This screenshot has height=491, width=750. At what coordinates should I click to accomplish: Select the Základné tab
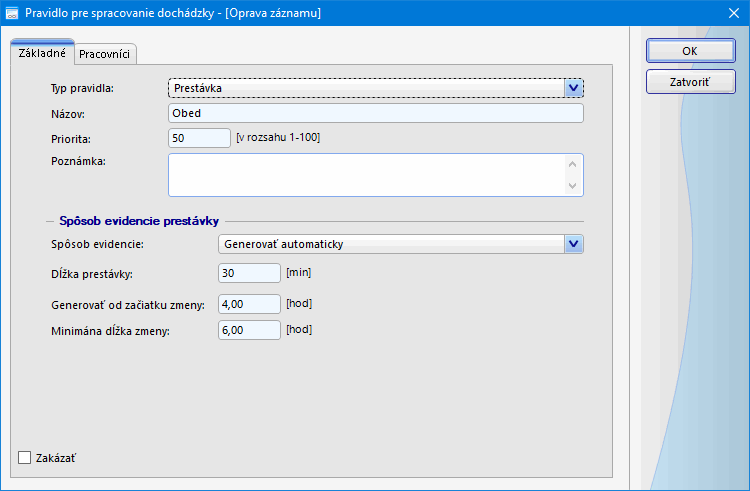[x=42, y=53]
